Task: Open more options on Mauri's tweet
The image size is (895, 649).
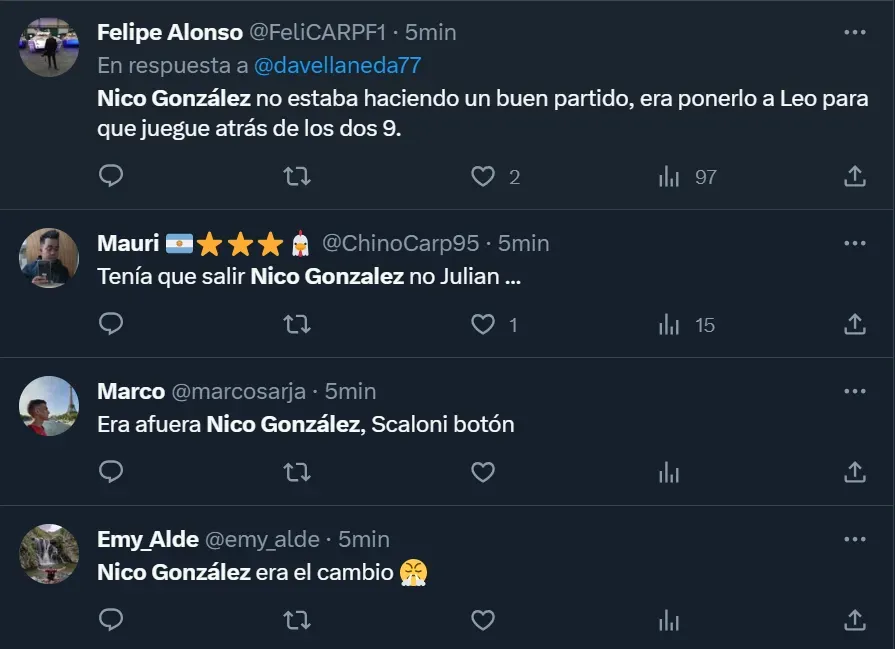Action: (855, 243)
